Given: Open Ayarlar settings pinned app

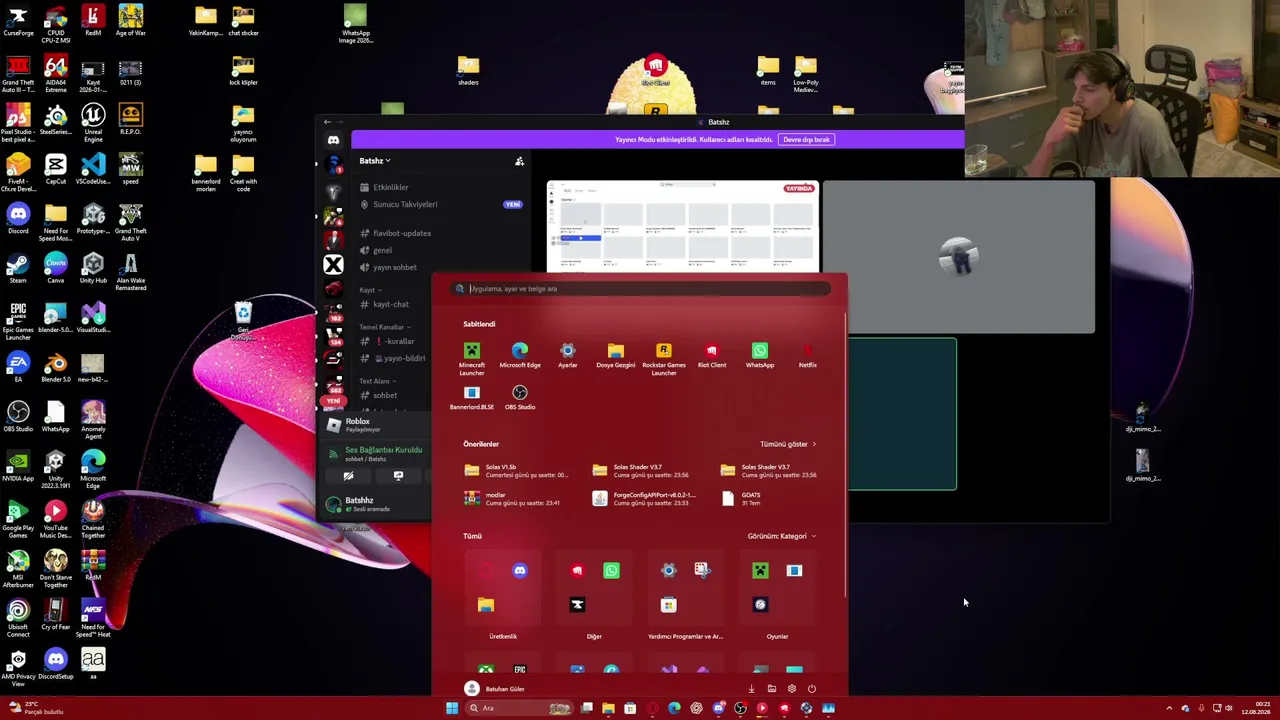Looking at the screenshot, I should [x=567, y=355].
